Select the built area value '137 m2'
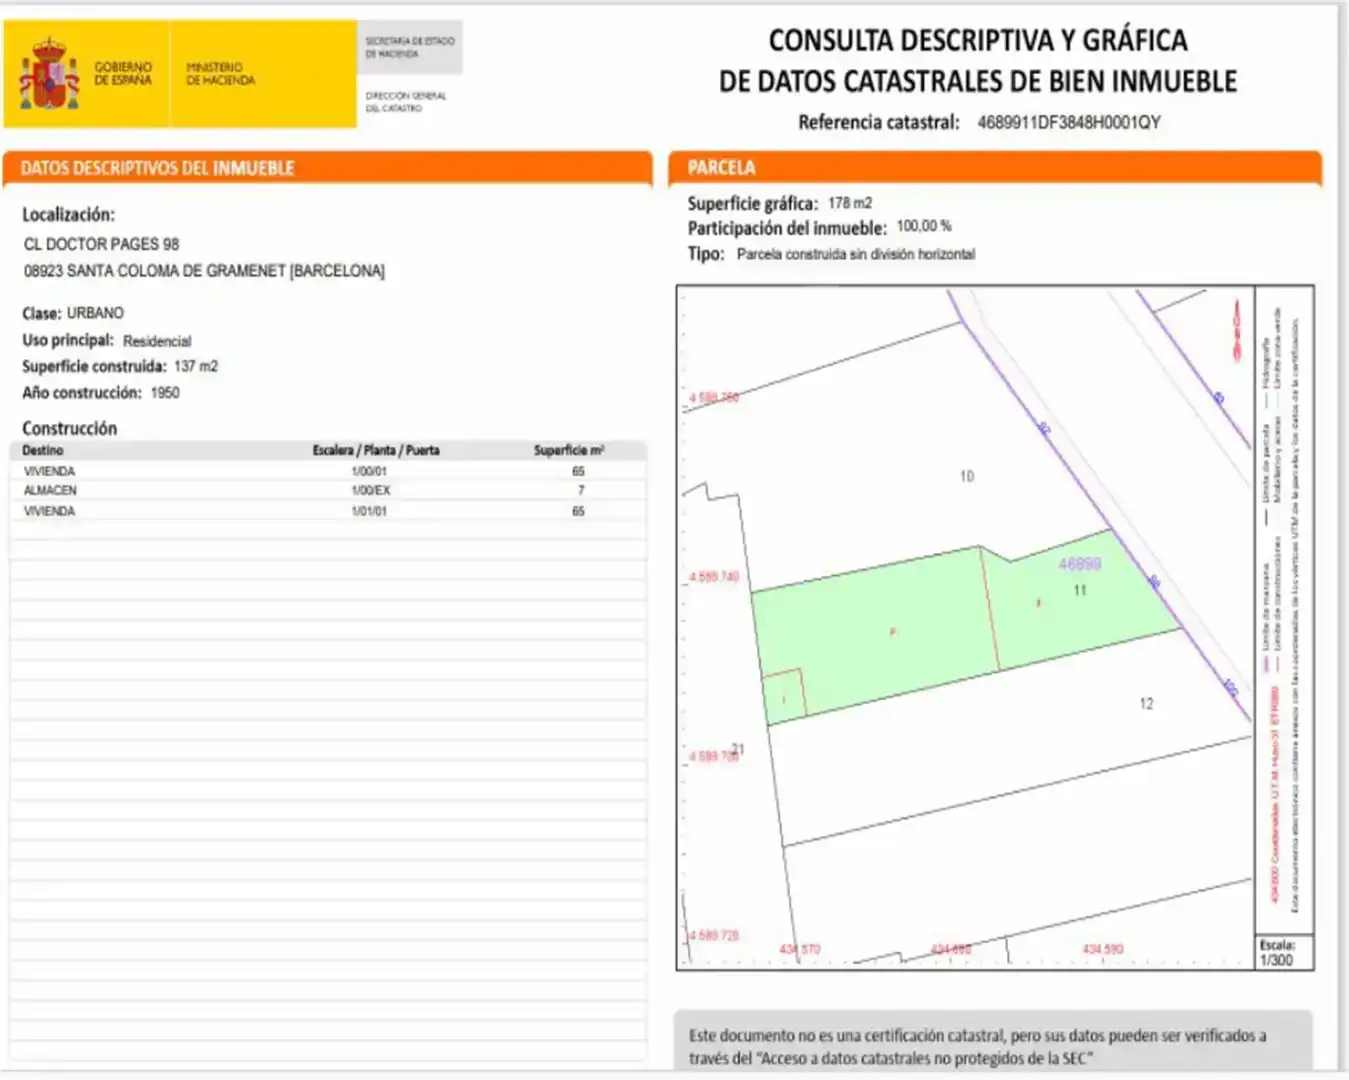 (196, 366)
